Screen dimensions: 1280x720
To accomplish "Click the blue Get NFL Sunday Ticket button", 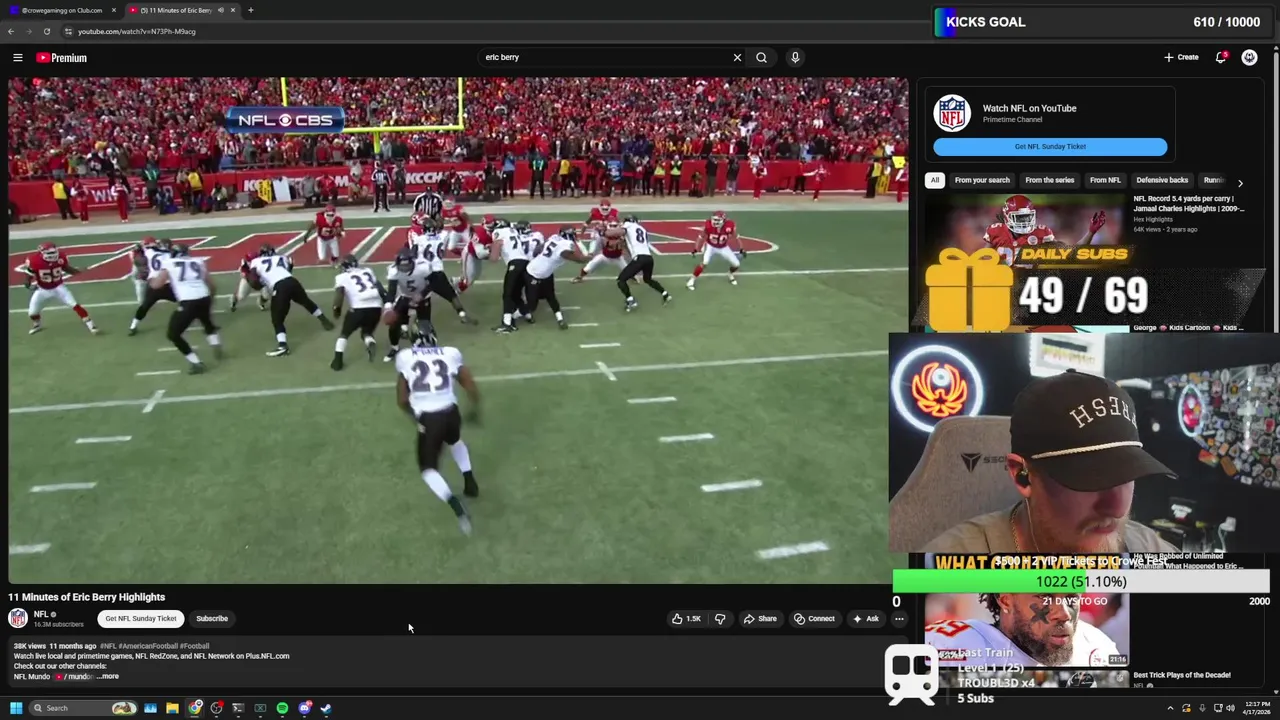I will tap(1050, 146).
